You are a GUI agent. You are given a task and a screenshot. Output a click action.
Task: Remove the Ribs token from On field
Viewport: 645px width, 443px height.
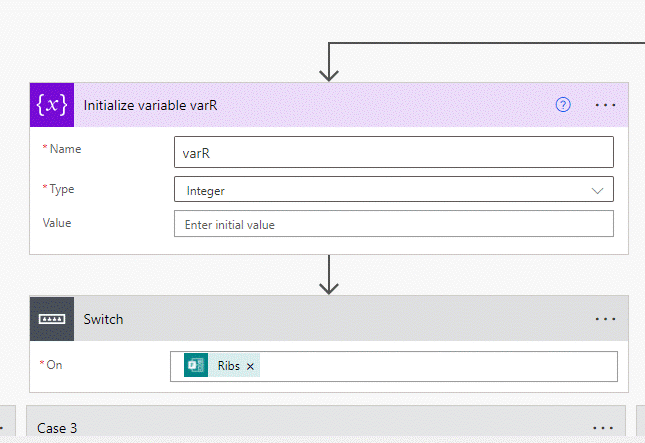click(x=250, y=367)
